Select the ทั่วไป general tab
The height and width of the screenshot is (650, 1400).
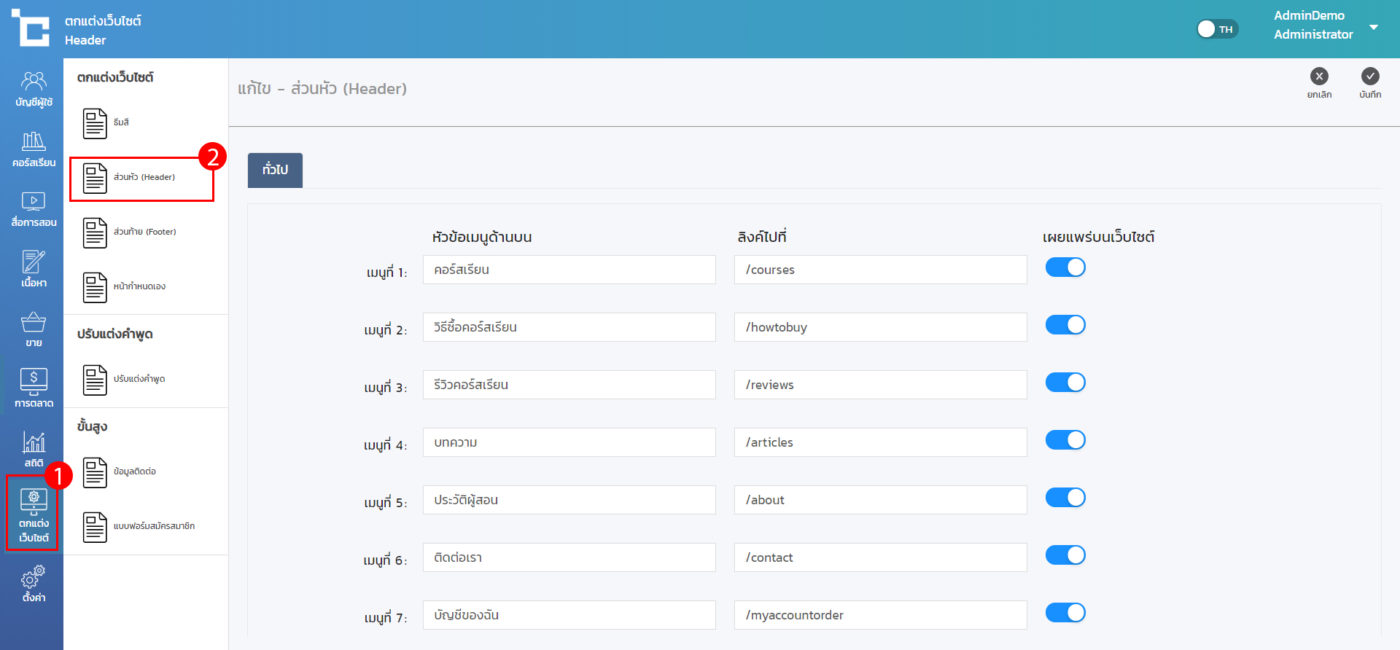(275, 170)
